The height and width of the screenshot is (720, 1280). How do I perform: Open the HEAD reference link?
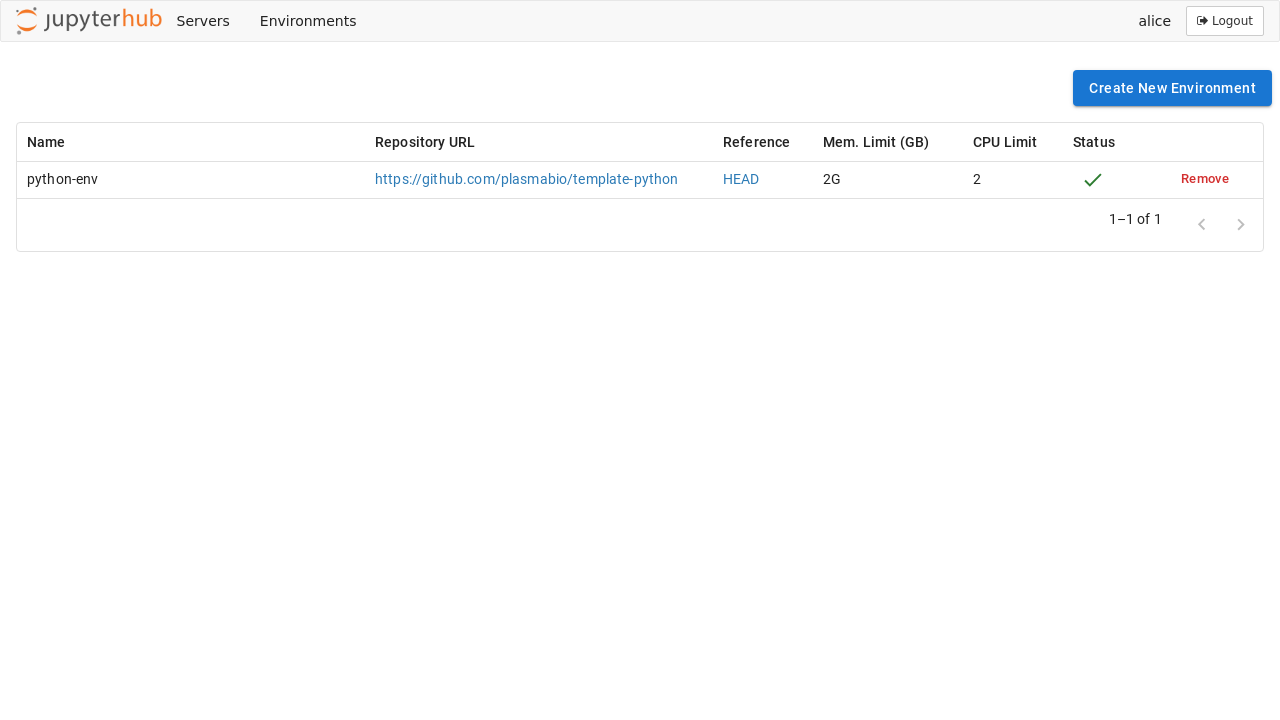[741, 179]
